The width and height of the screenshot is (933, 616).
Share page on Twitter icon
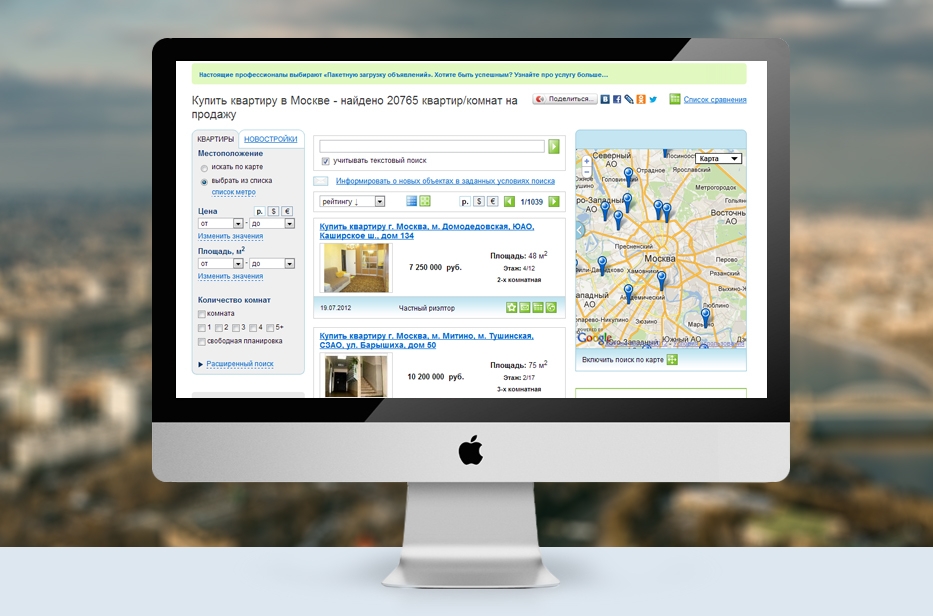pyautogui.click(x=653, y=99)
